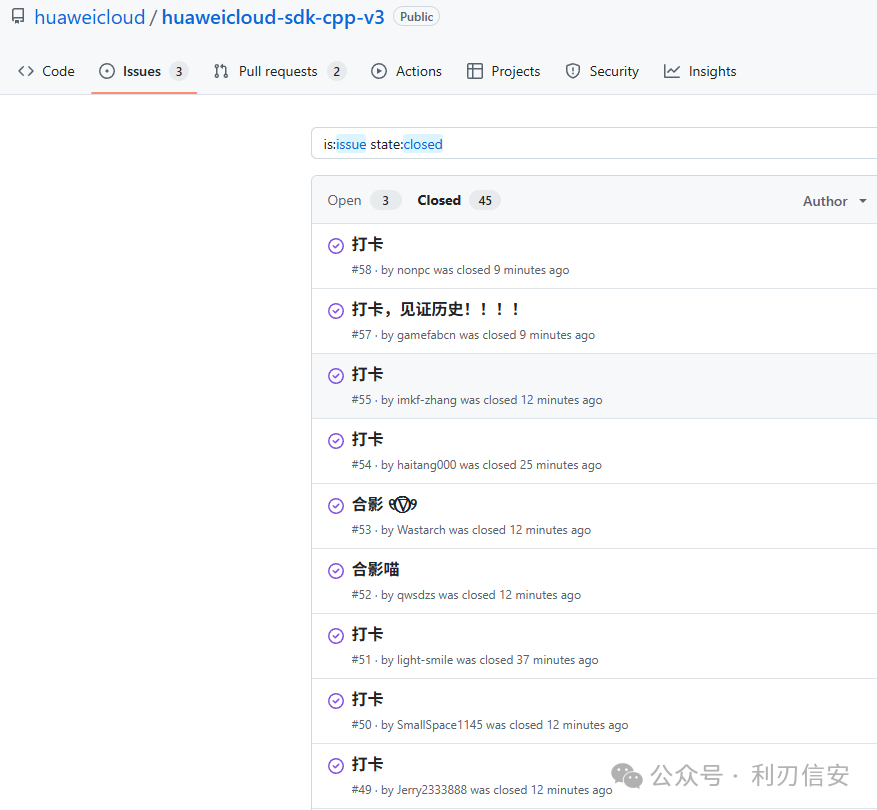Click the Public visibility badge

point(416,17)
